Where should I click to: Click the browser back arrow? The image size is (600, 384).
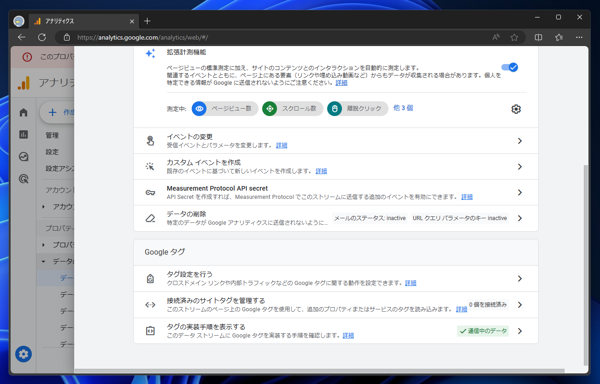pyautogui.click(x=21, y=37)
